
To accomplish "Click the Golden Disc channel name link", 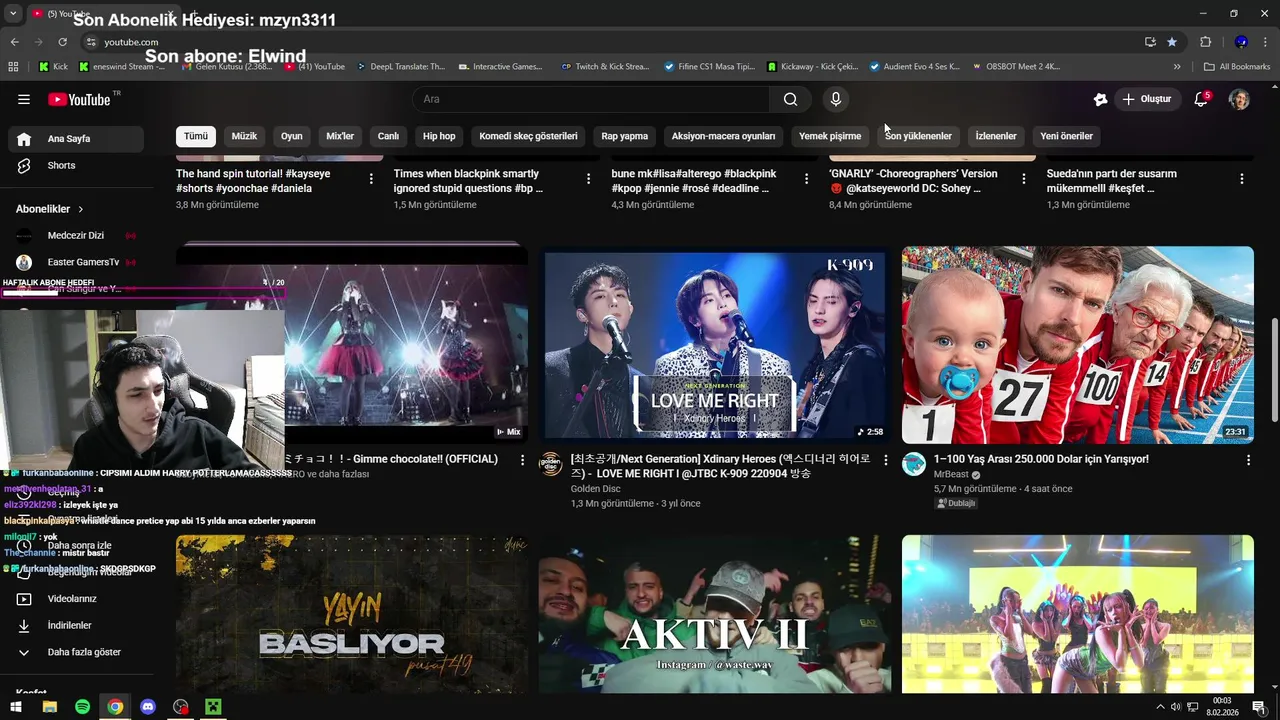I will pos(595,489).
